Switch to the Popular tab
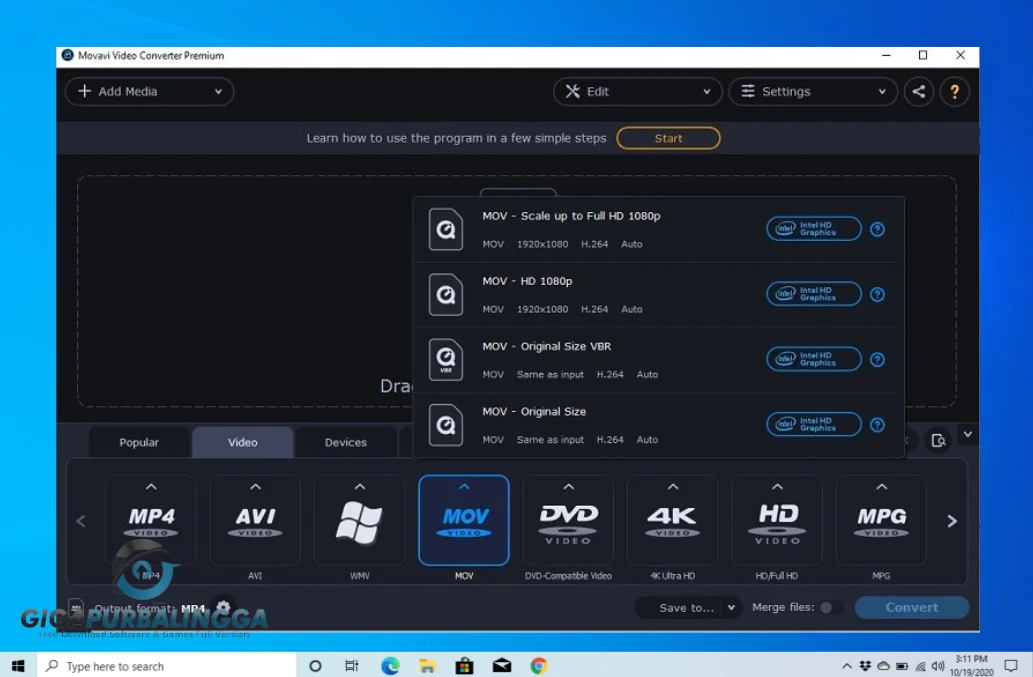 [139, 443]
